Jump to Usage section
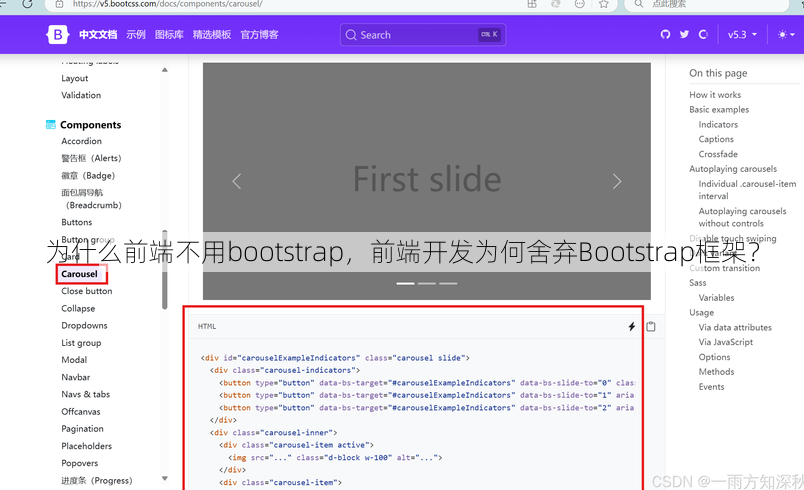 701,312
